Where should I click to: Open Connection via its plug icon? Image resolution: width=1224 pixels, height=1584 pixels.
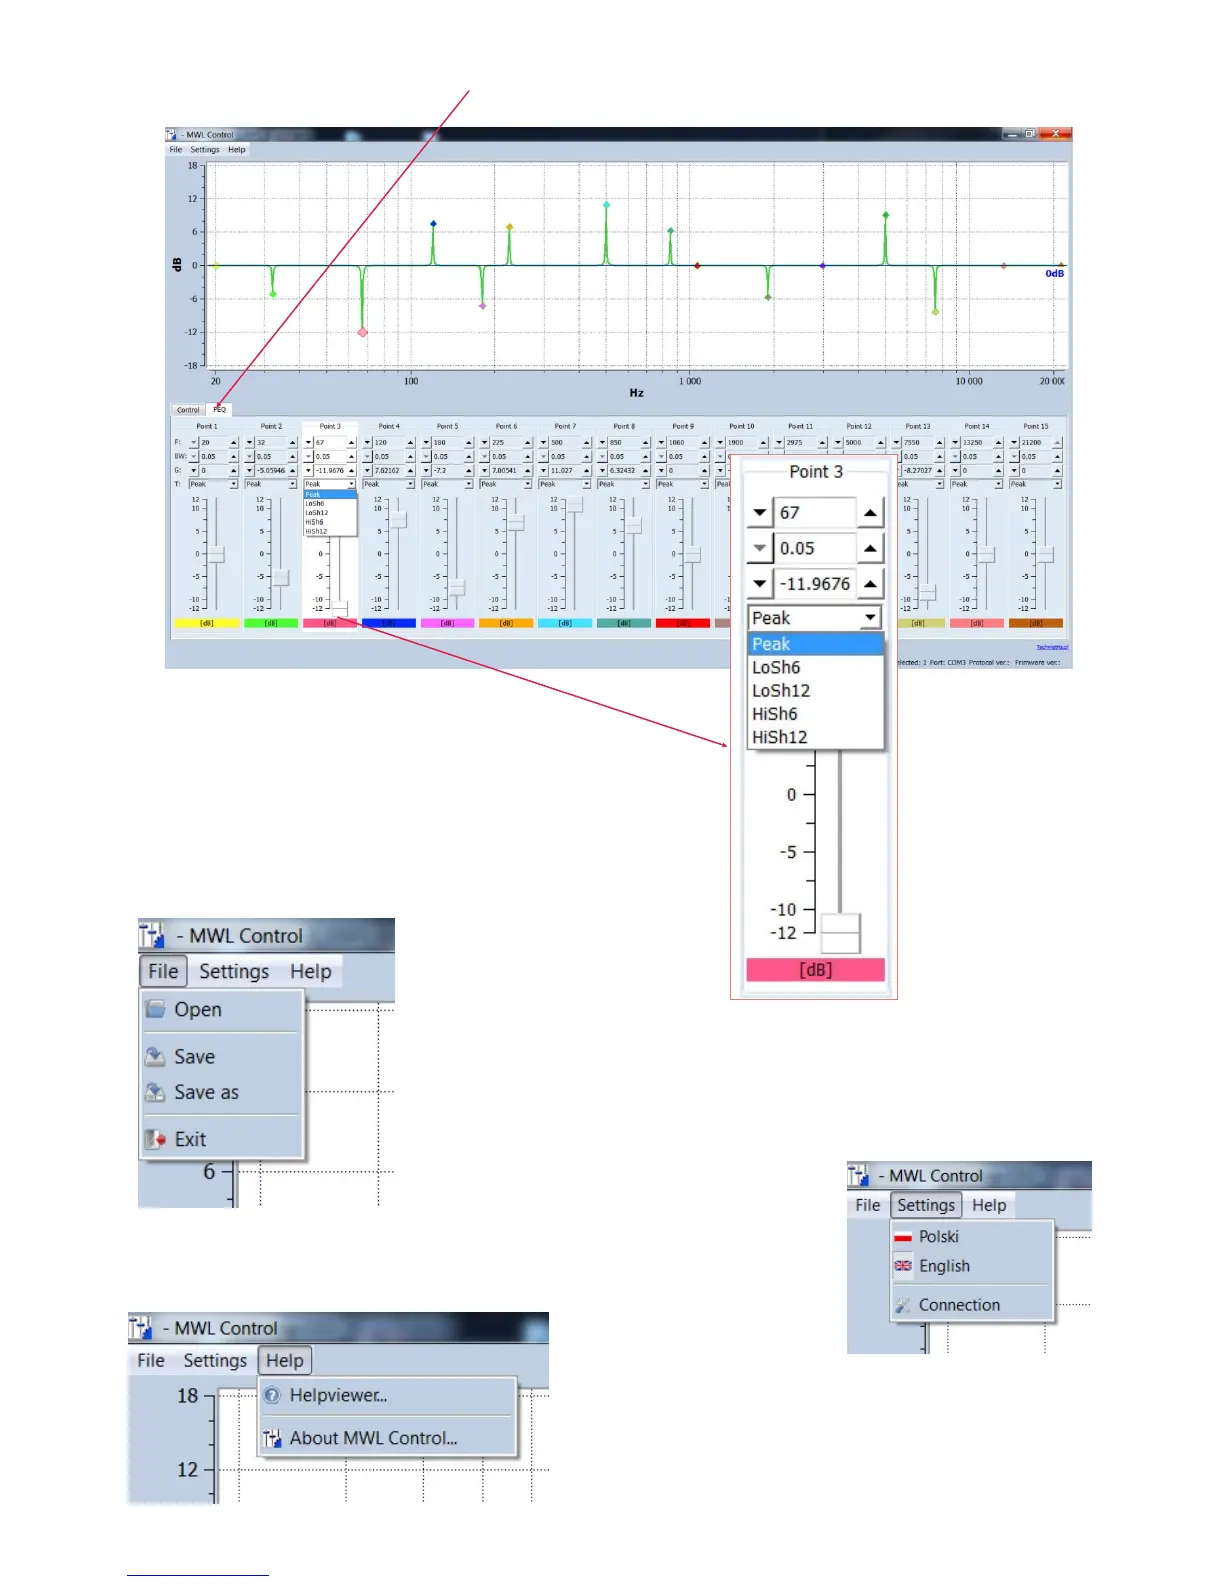[903, 1305]
